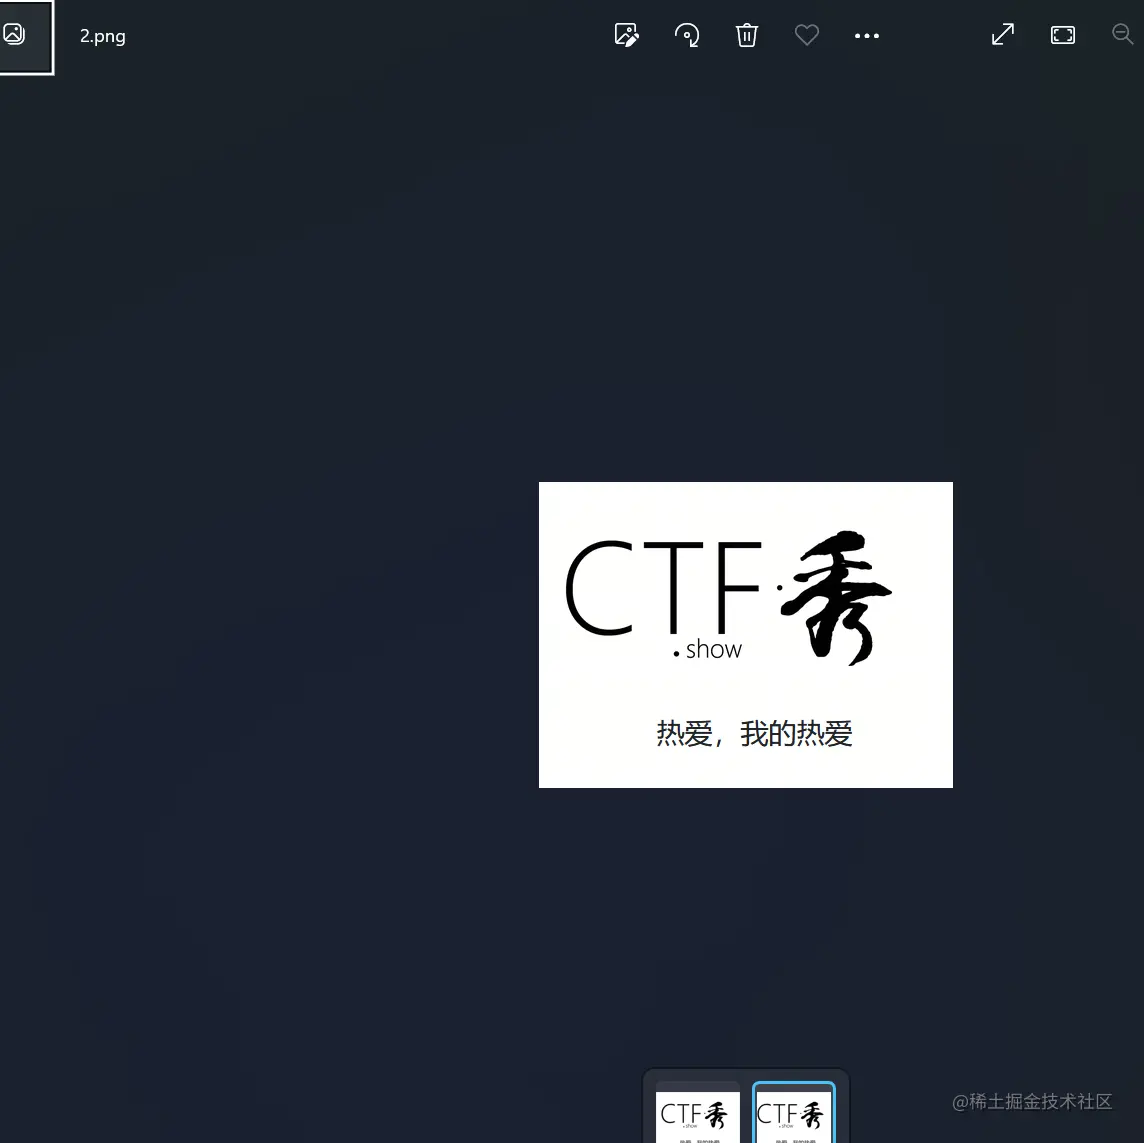Click the diagonal expand arrows icon
The height and width of the screenshot is (1143, 1144).
coord(1003,34)
